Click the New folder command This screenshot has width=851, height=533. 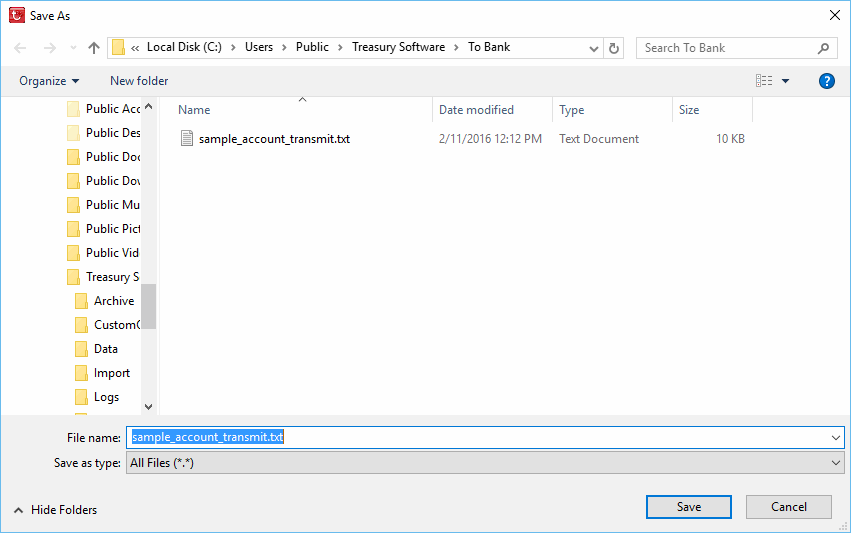pos(139,81)
